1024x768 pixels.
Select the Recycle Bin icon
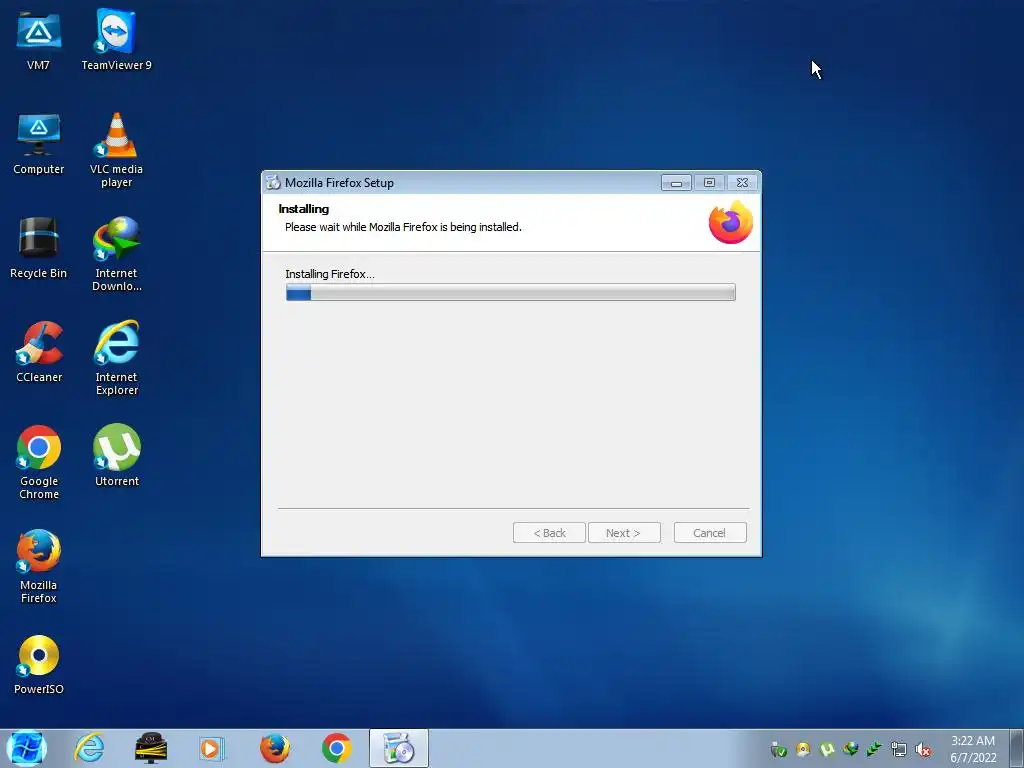click(x=39, y=248)
